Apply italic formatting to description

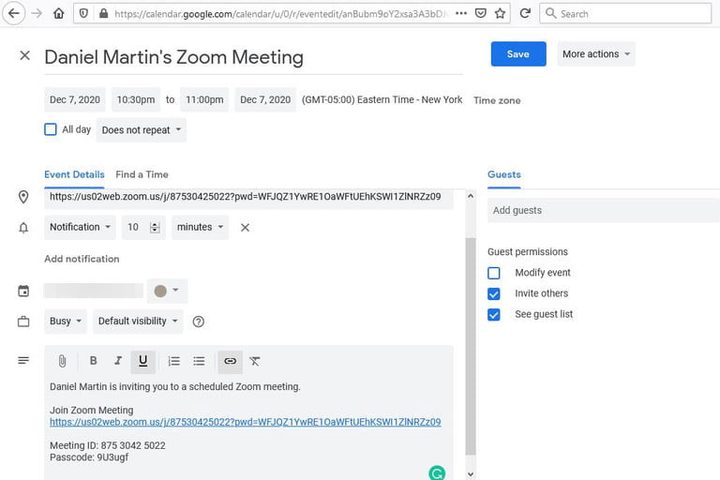pos(118,361)
